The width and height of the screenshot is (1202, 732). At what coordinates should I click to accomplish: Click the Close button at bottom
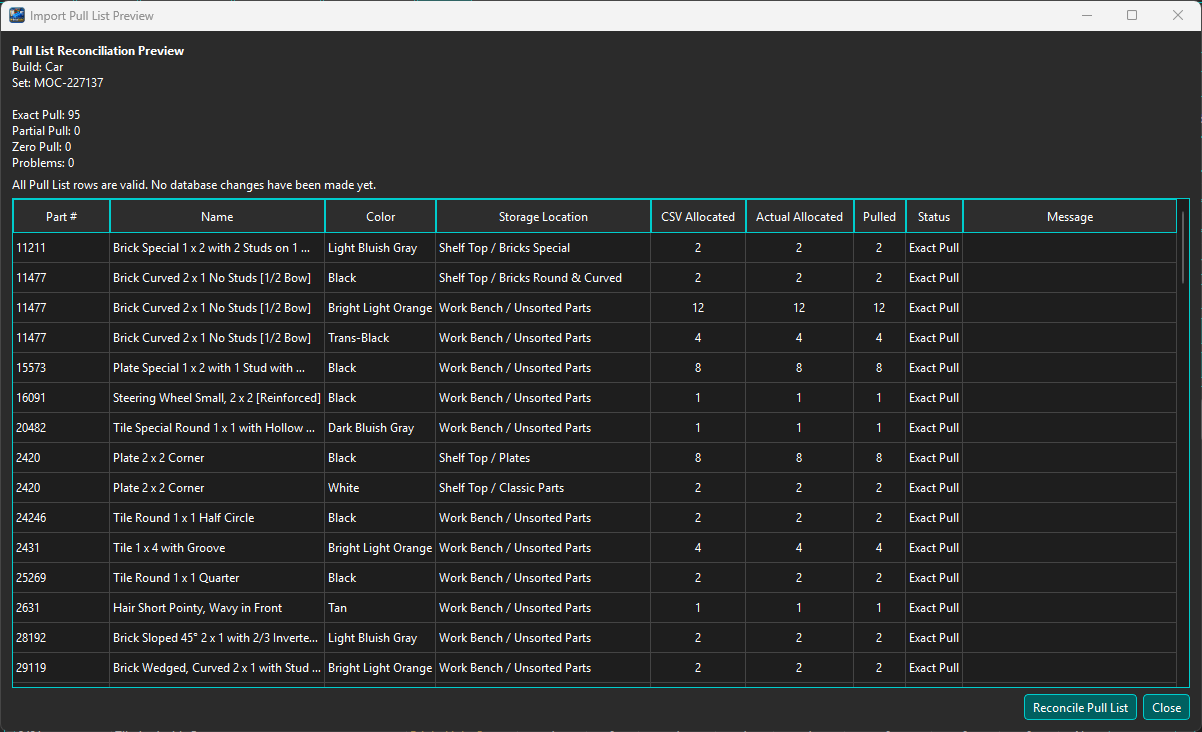[x=1166, y=707]
